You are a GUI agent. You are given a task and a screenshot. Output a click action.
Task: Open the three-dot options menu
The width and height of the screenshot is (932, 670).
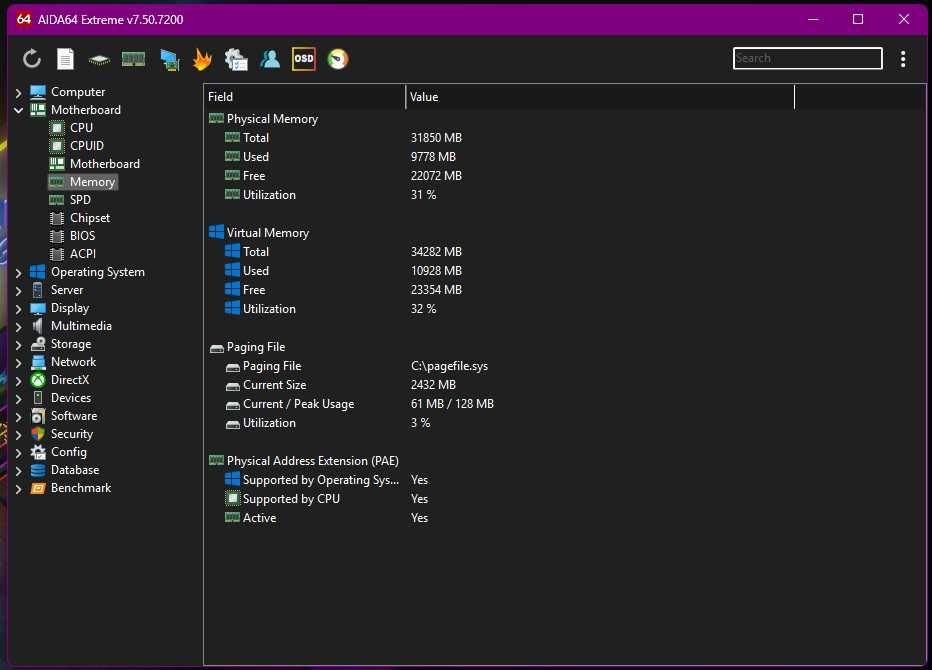903,59
